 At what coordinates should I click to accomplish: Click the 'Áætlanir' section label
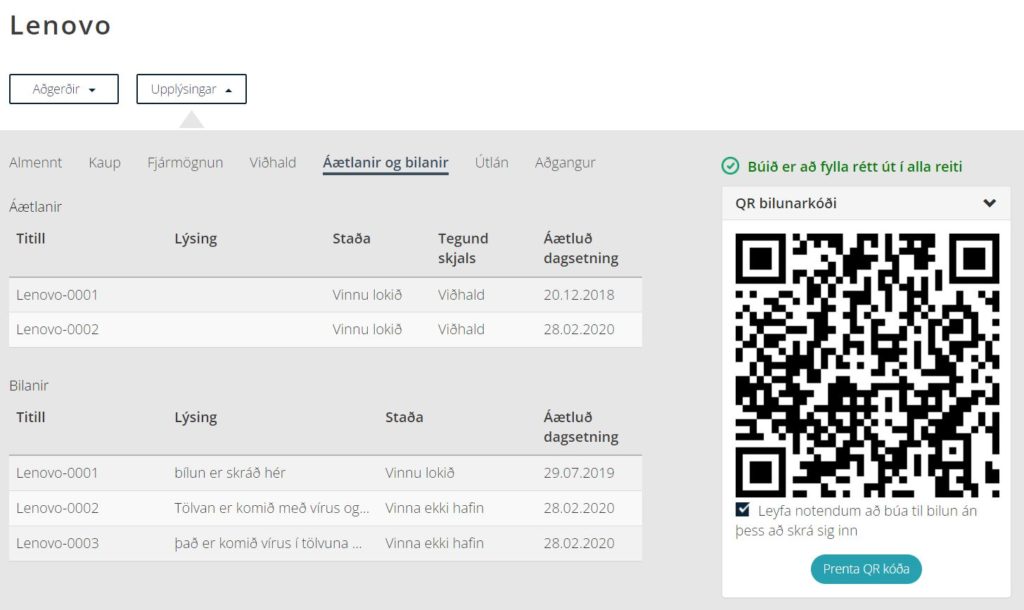[35, 206]
